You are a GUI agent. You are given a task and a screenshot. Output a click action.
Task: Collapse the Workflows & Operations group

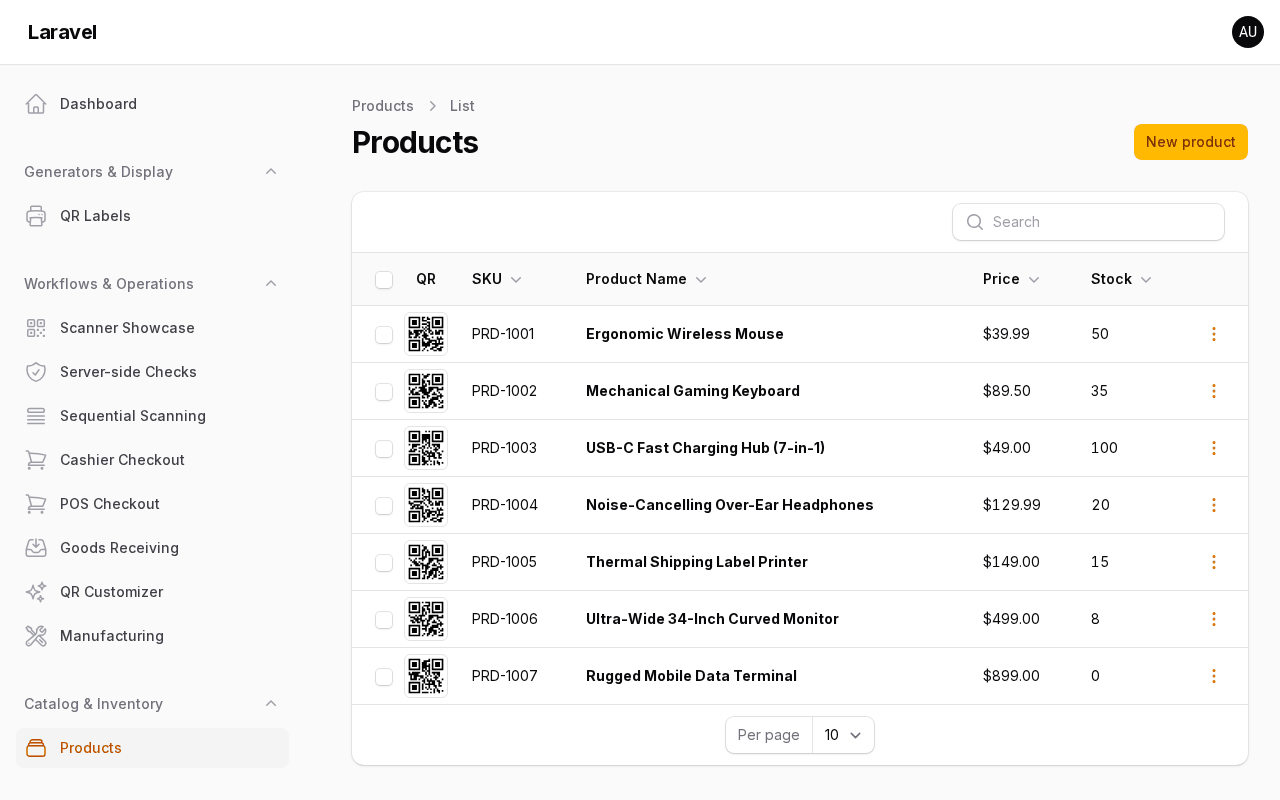[271, 284]
